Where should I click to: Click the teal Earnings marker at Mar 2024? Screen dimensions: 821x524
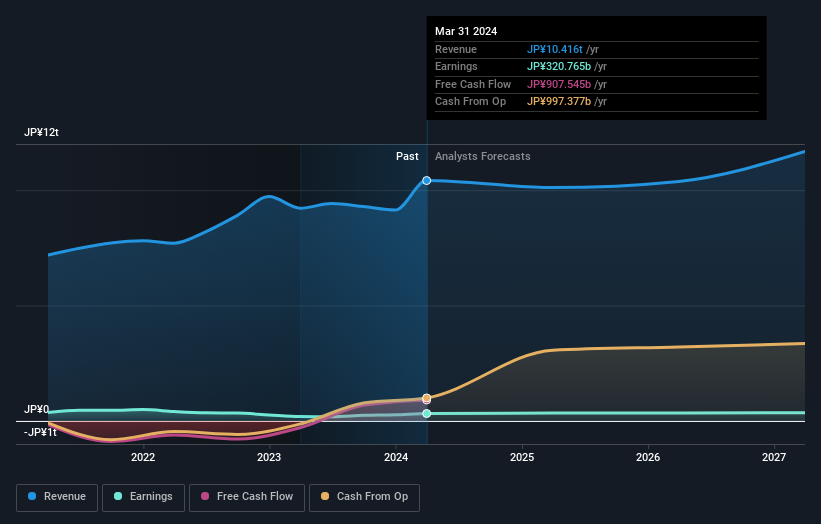(427, 414)
